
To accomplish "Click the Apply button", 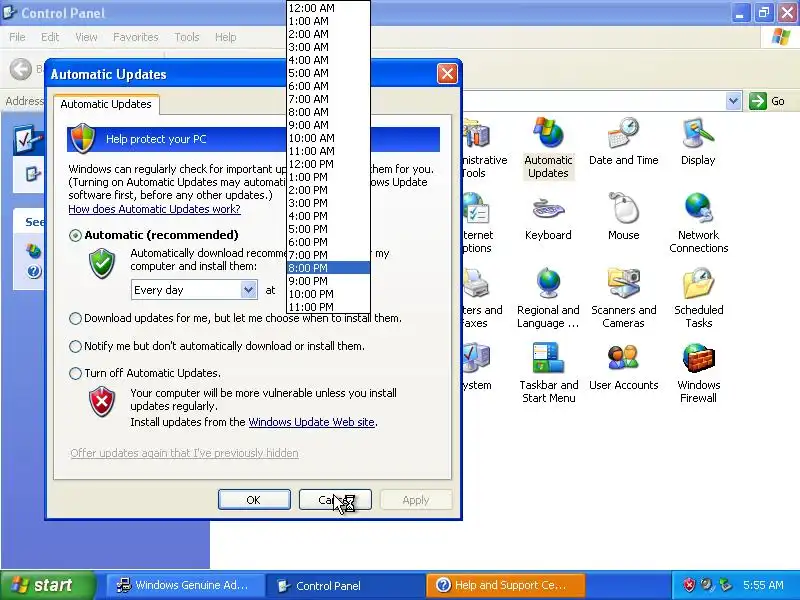I will tap(416, 500).
